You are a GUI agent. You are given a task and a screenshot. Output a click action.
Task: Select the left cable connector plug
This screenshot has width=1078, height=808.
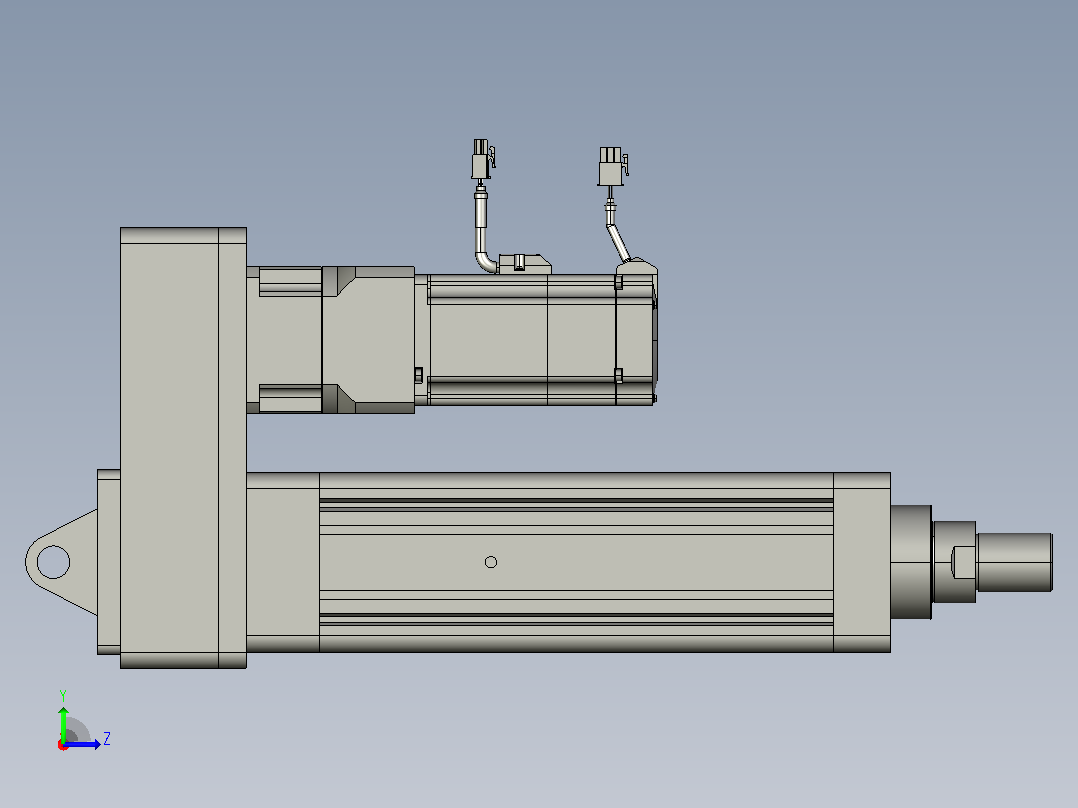tap(483, 159)
